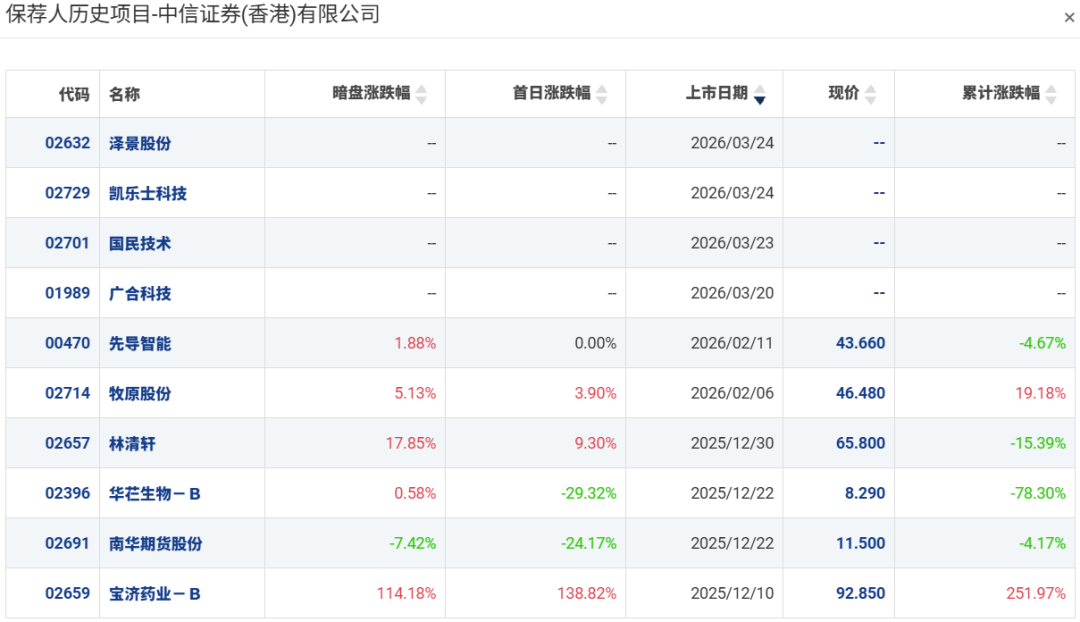
Task: Open 华芒生物－B stock page
Action: tap(155, 493)
